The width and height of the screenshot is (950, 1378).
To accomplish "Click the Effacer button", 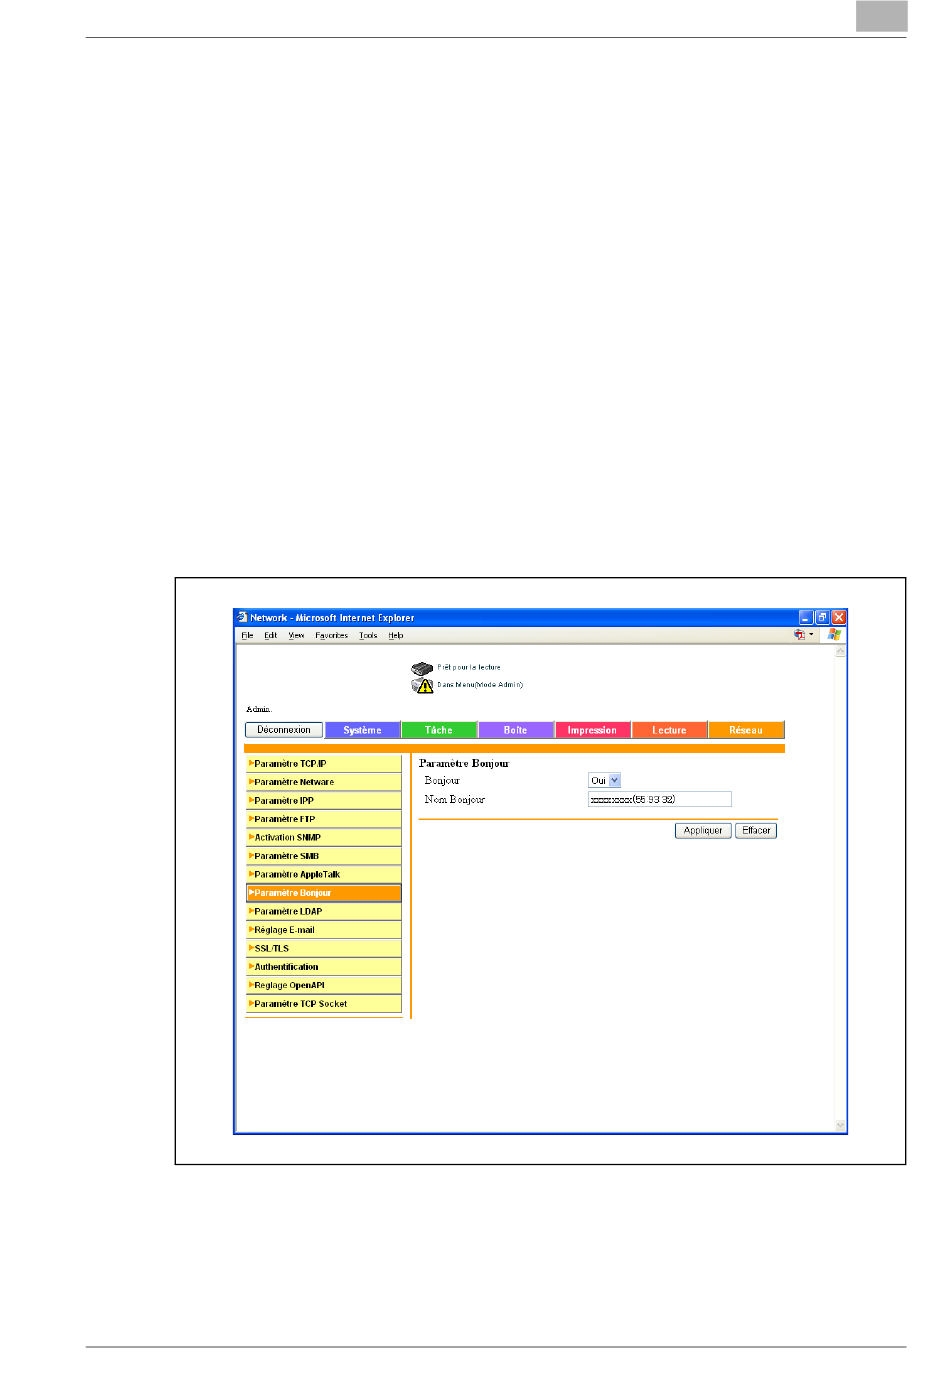I will point(756,831).
